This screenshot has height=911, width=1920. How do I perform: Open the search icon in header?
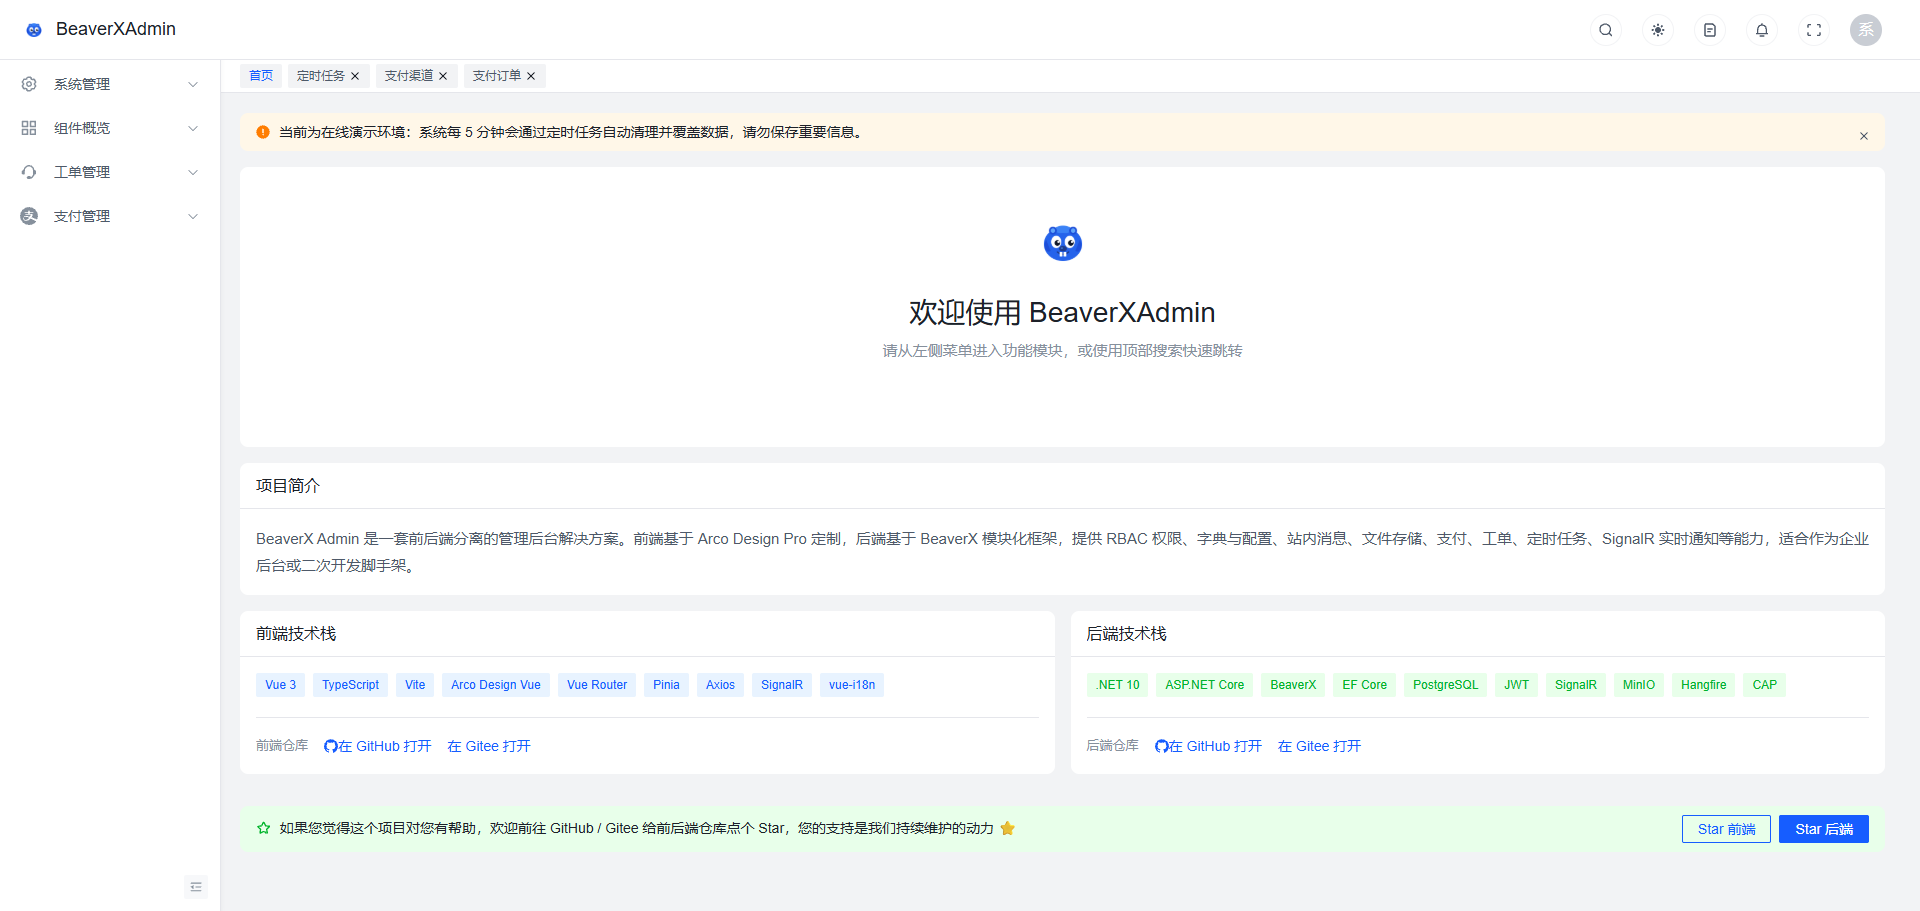click(1606, 30)
